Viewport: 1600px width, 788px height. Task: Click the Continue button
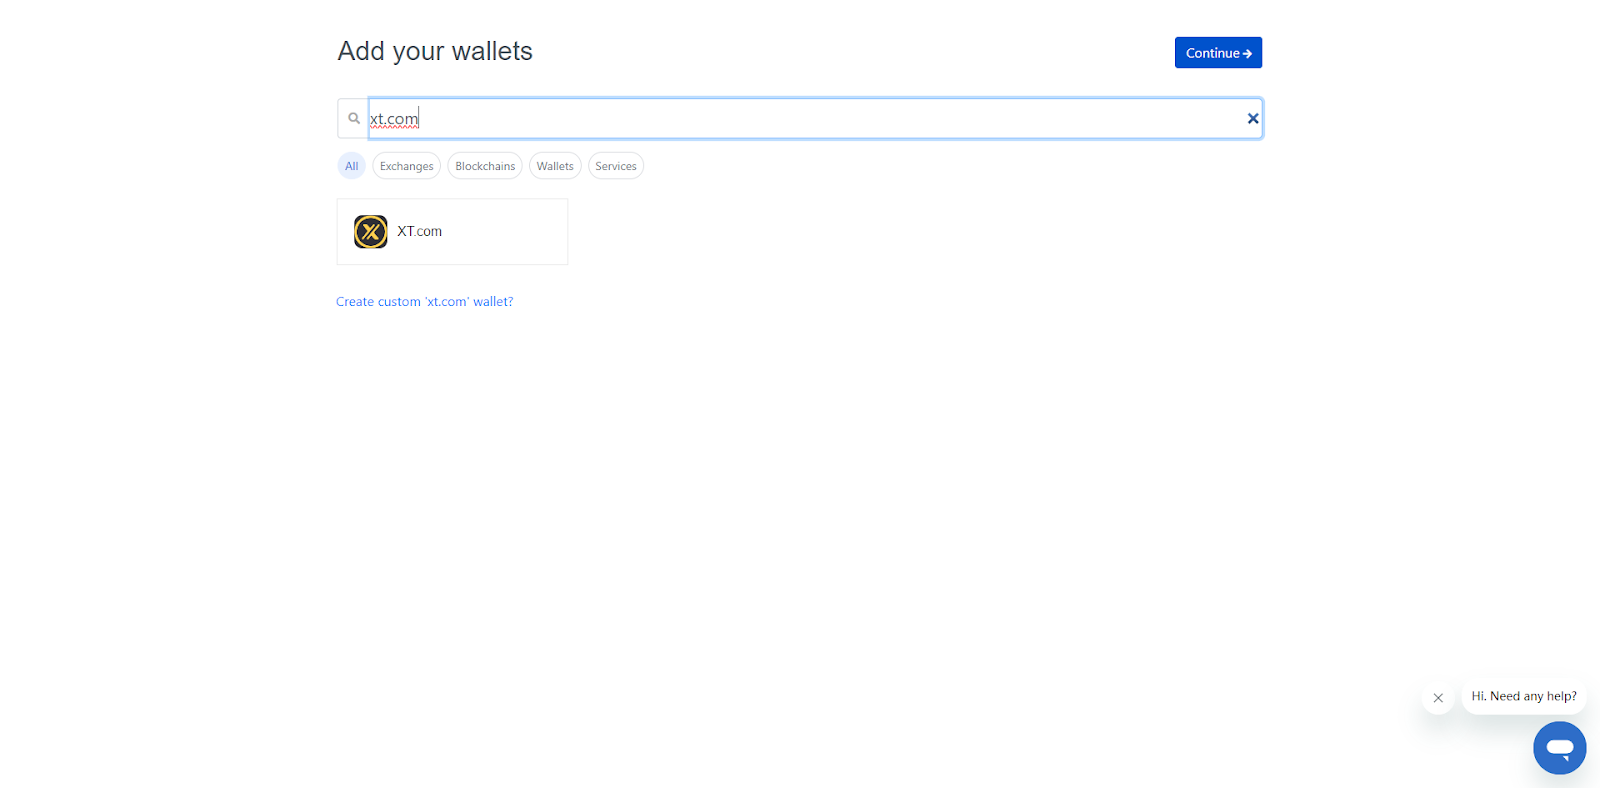tap(1211, 53)
